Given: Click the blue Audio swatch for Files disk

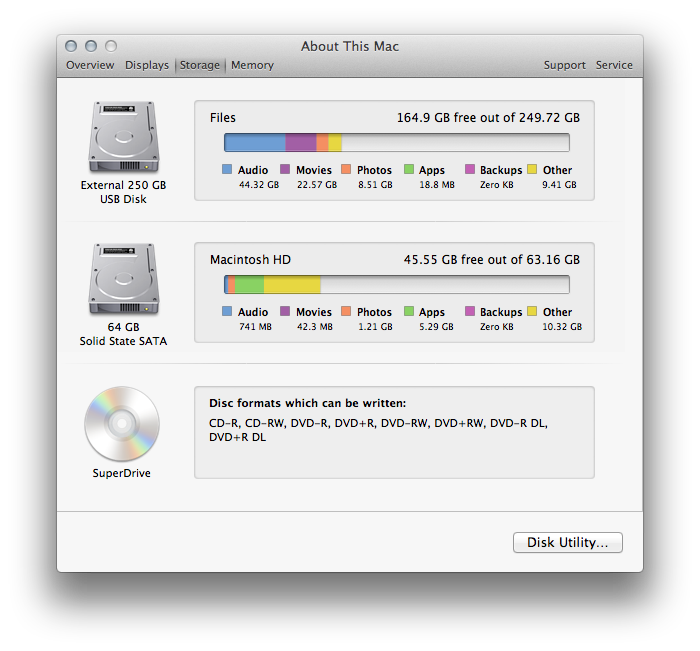Looking at the screenshot, I should [227, 169].
